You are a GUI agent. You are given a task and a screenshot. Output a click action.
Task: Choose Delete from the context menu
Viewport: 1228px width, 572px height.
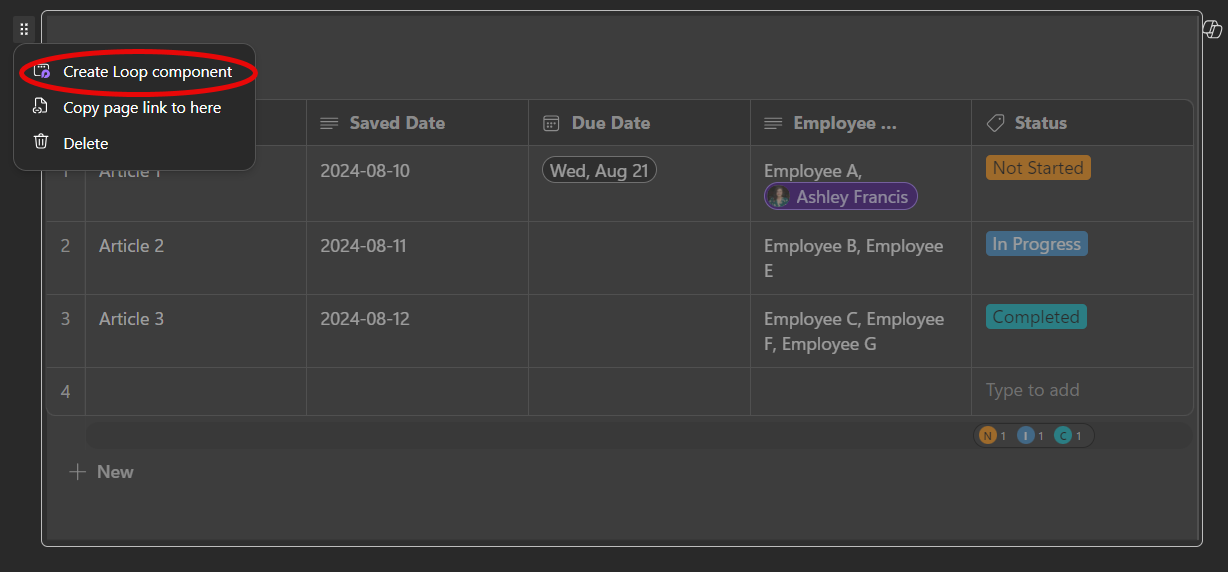pyautogui.click(x=134, y=143)
